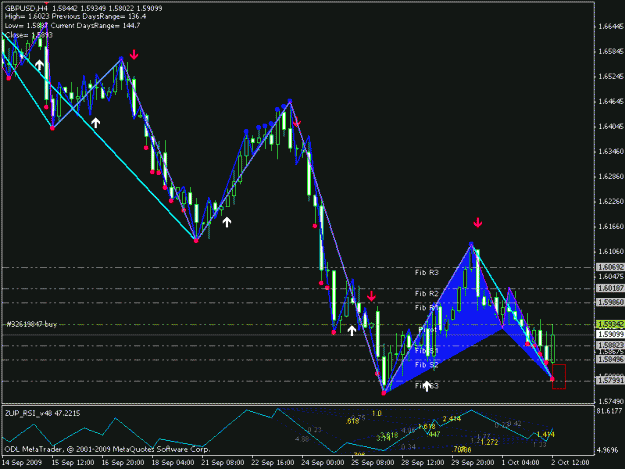Click the 1.60692 boxed price label

click(x=610, y=267)
